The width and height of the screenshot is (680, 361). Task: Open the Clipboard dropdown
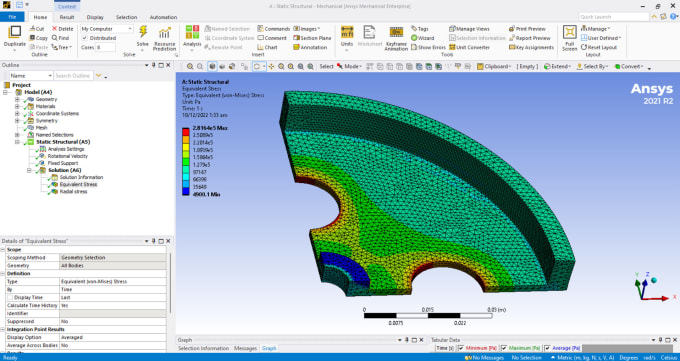[494, 66]
